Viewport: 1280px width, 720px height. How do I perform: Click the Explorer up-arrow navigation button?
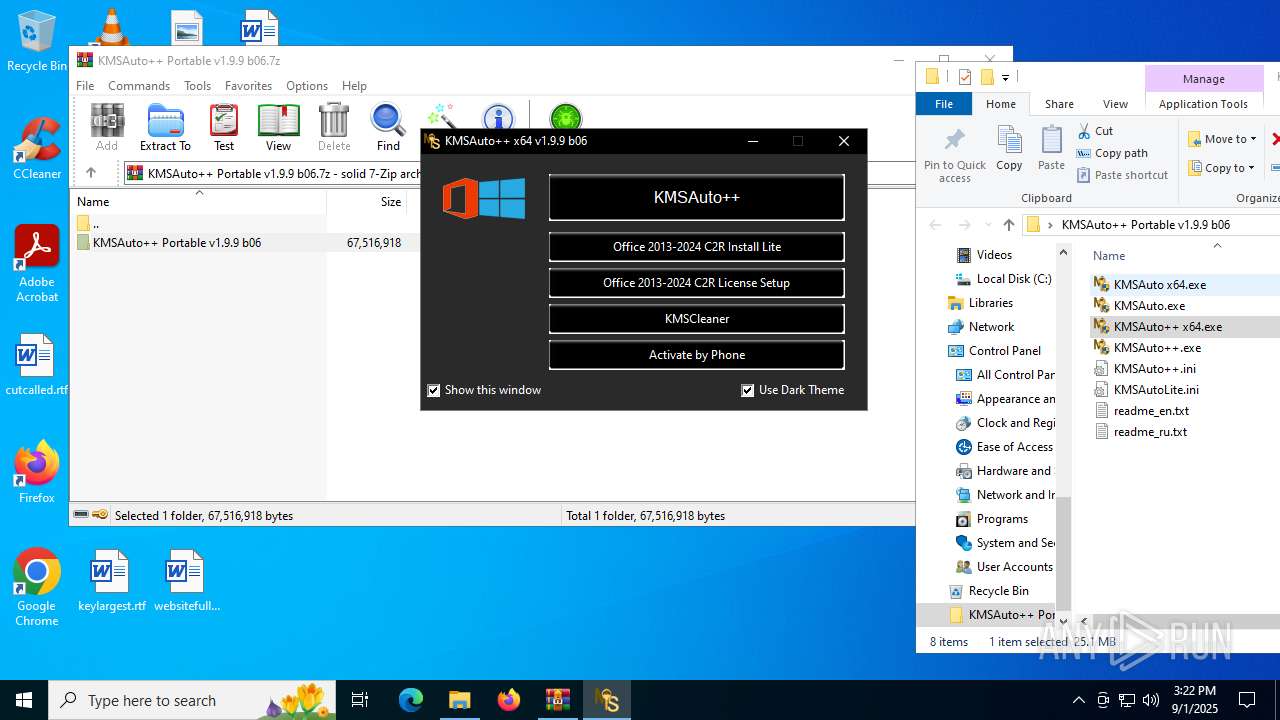pyautogui.click(x=1008, y=225)
